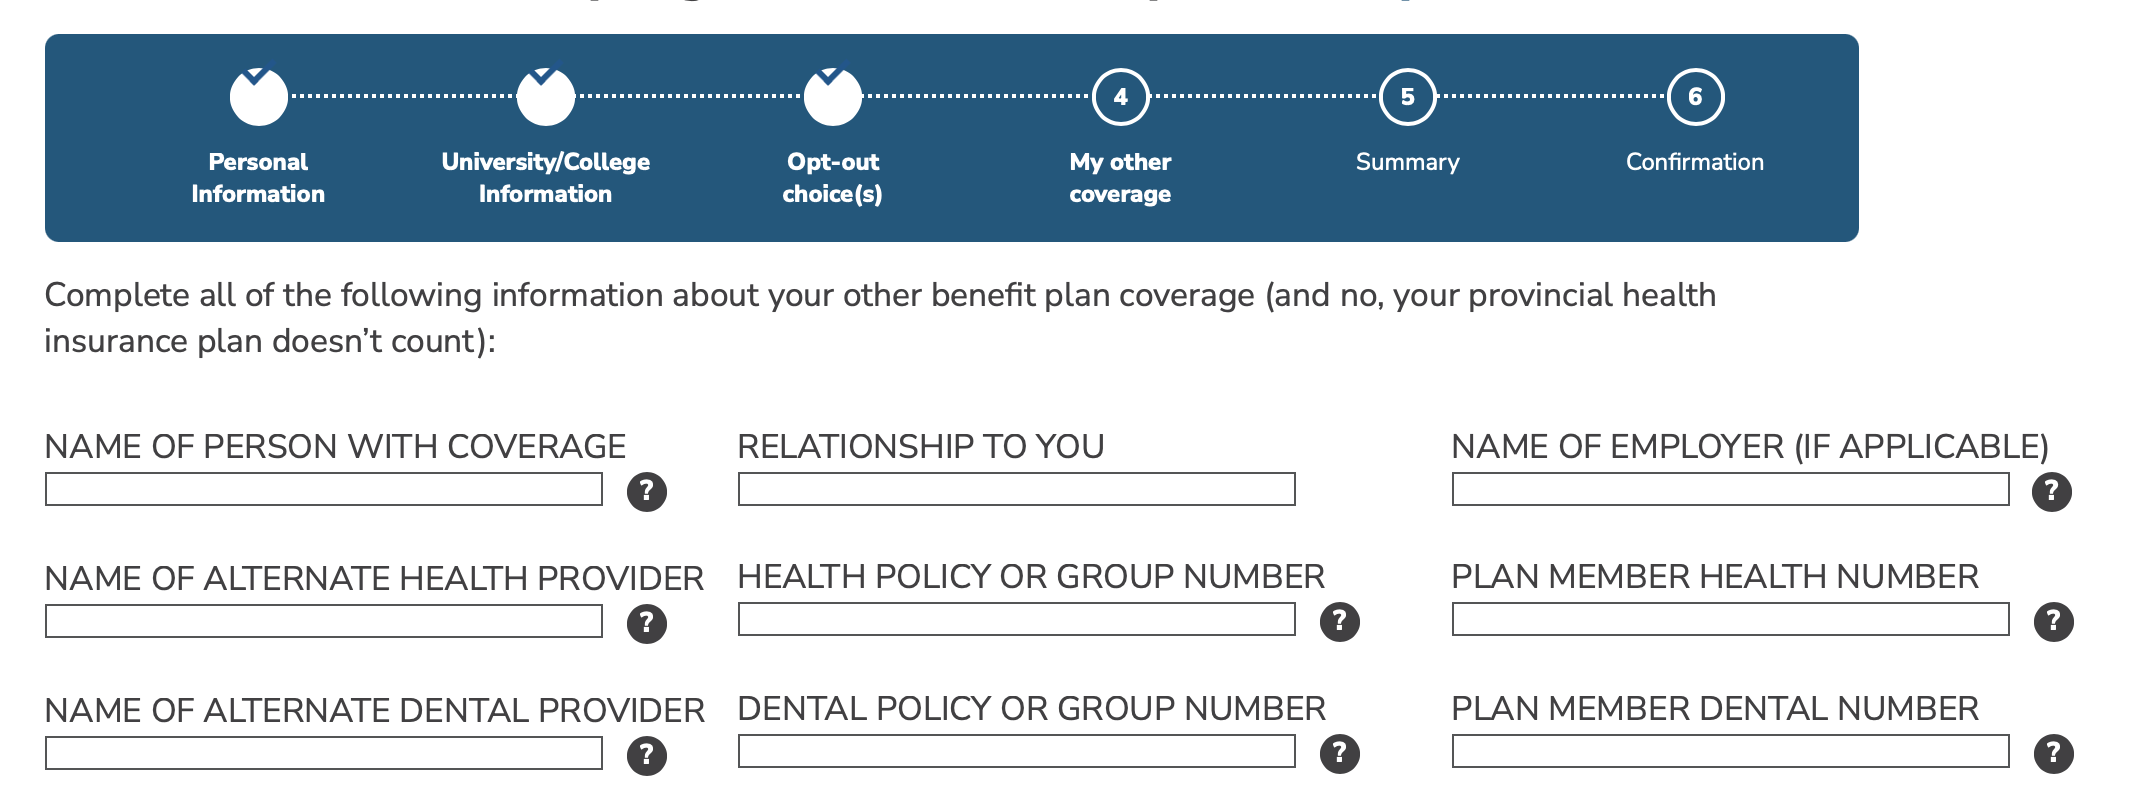This screenshot has height=800, width=2132.
Task: Show help for Alternate Health Provider name
Action: tap(647, 623)
